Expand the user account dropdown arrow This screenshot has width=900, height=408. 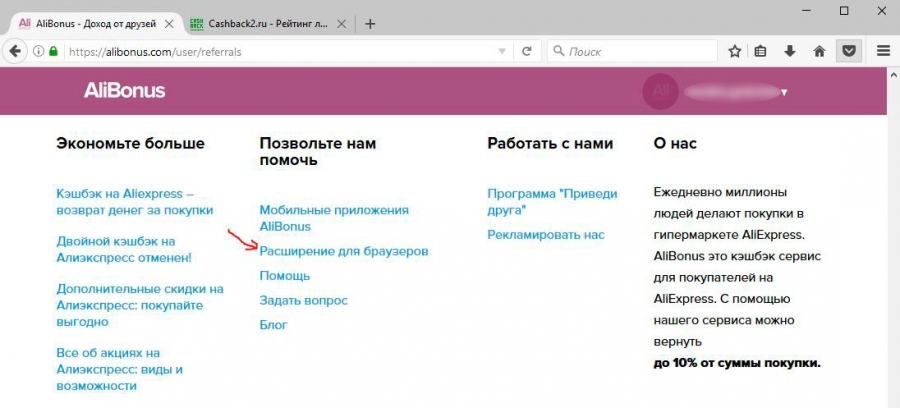pos(784,92)
